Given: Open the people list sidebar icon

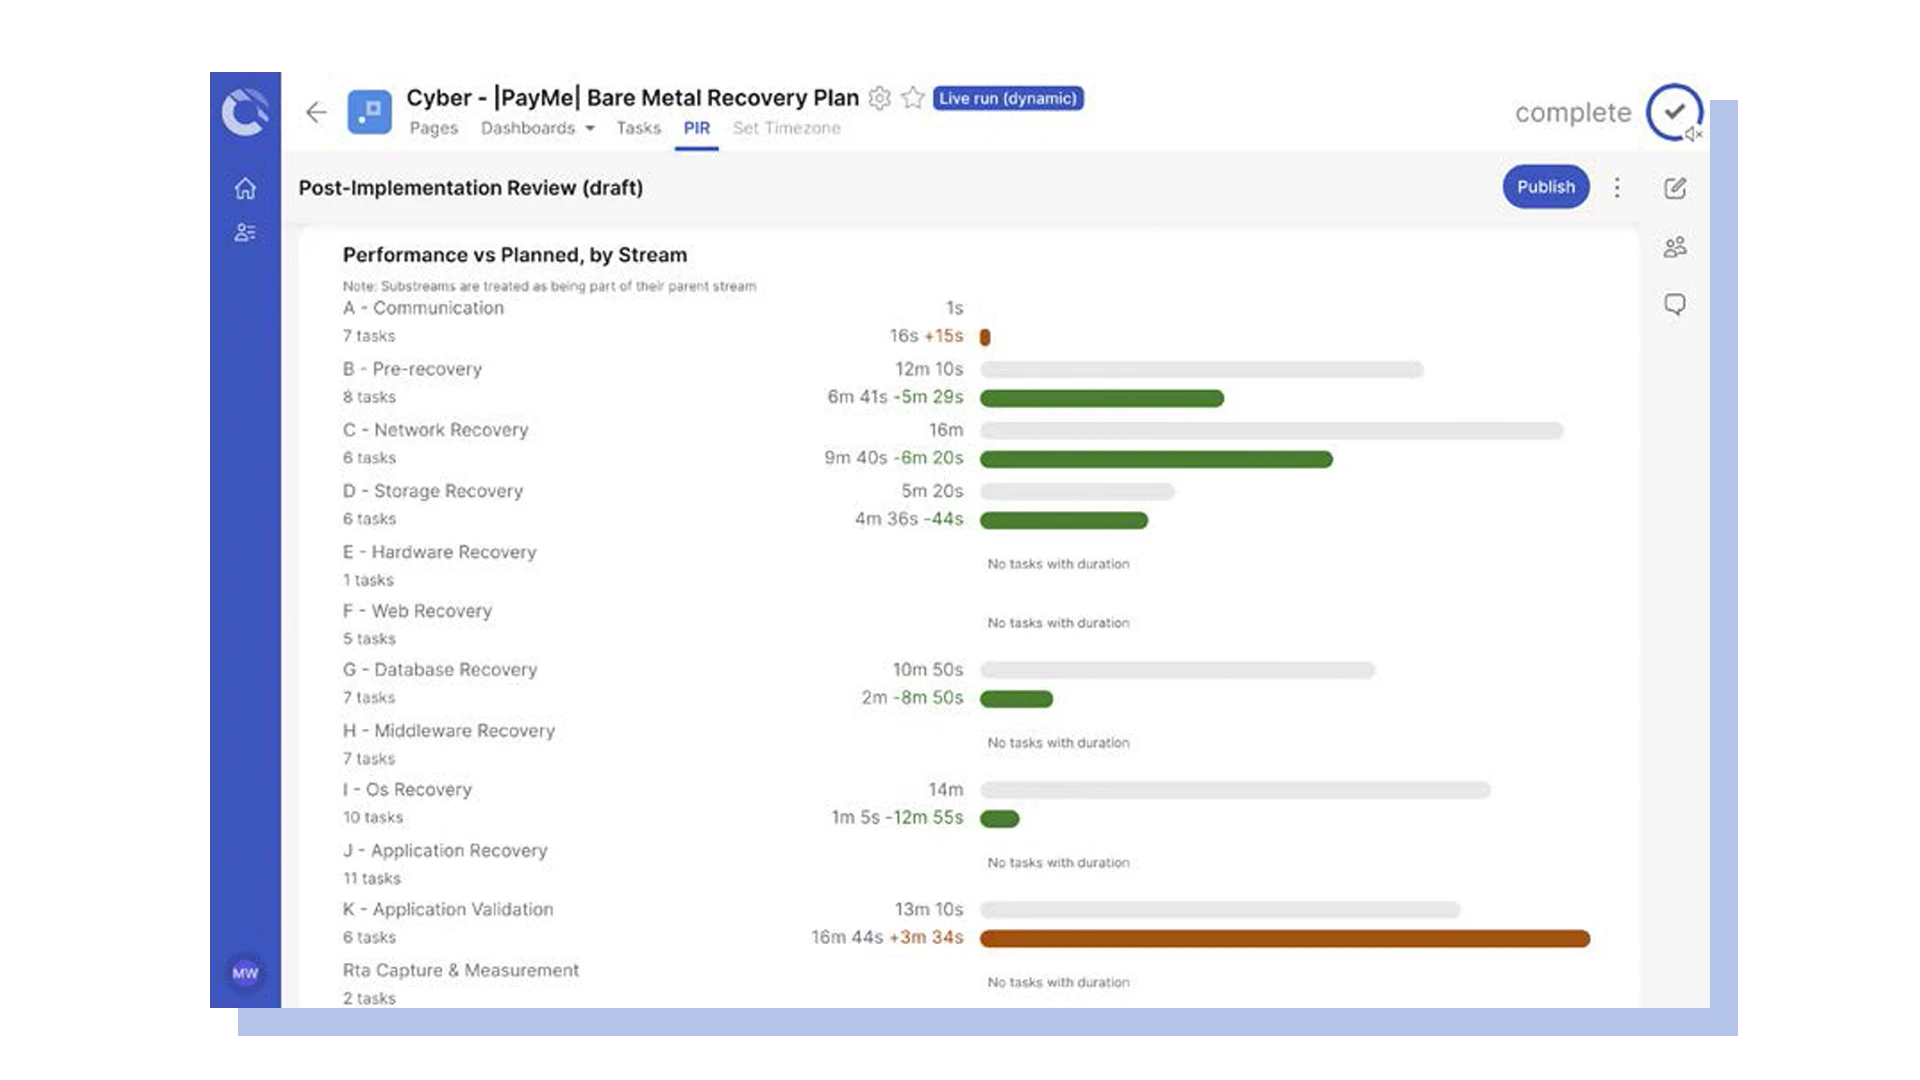Looking at the screenshot, I should 245,232.
